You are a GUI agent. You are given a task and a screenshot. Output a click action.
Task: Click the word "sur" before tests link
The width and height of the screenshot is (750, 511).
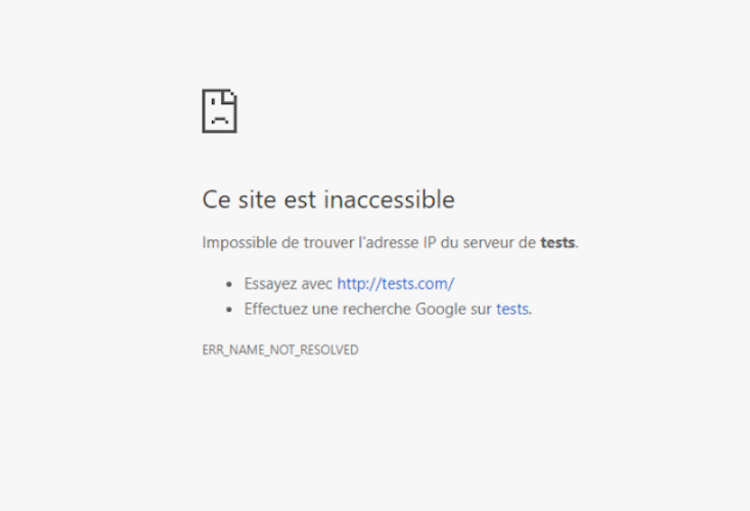click(481, 309)
